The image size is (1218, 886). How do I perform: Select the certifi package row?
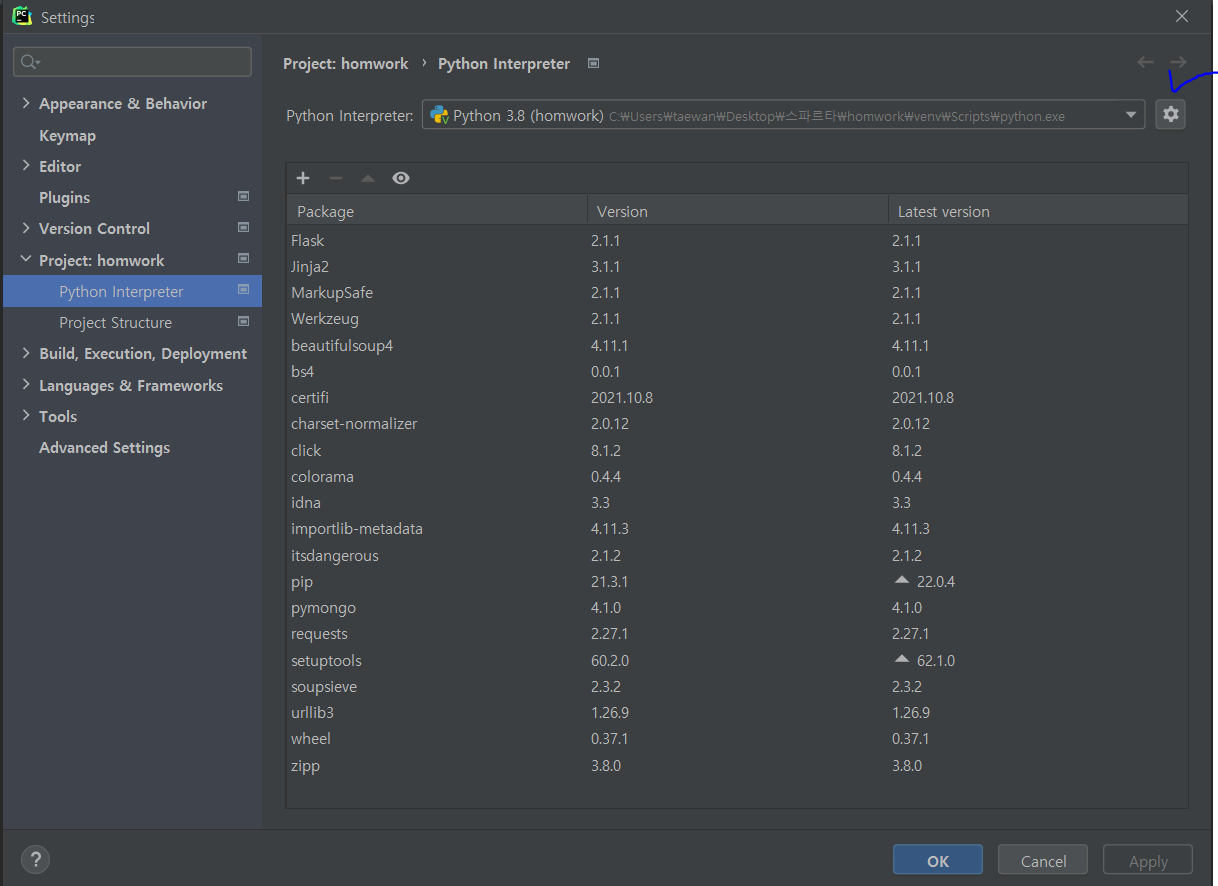click(737, 397)
